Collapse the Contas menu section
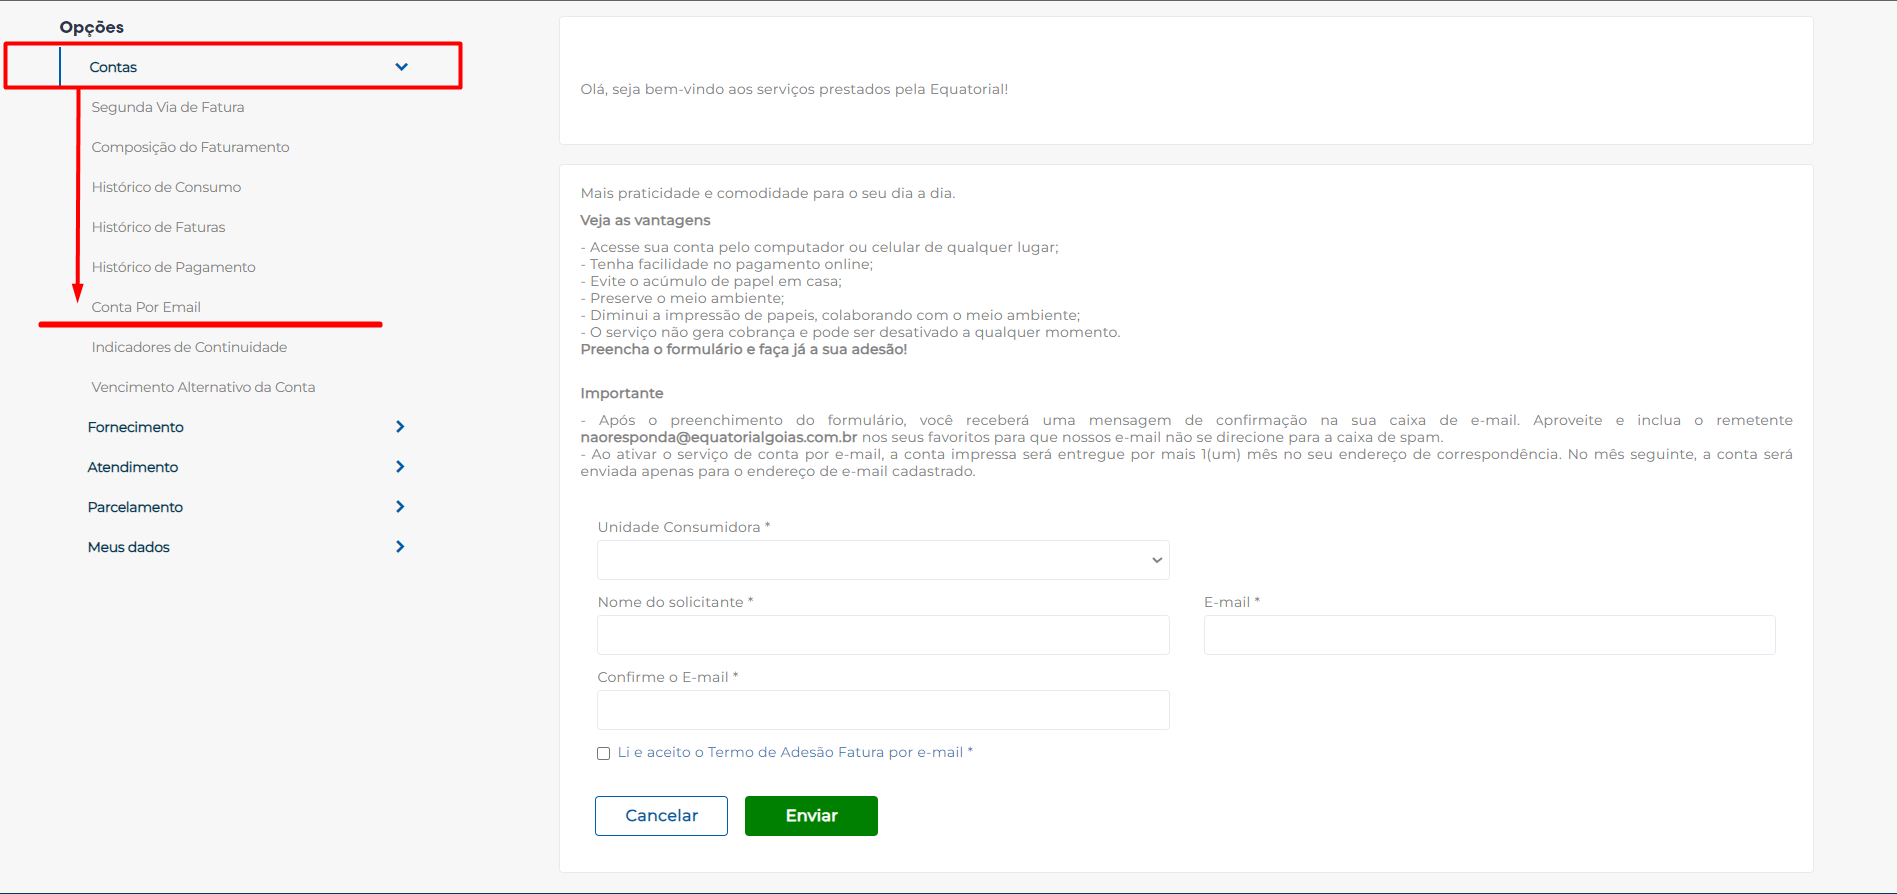 pyautogui.click(x=401, y=67)
